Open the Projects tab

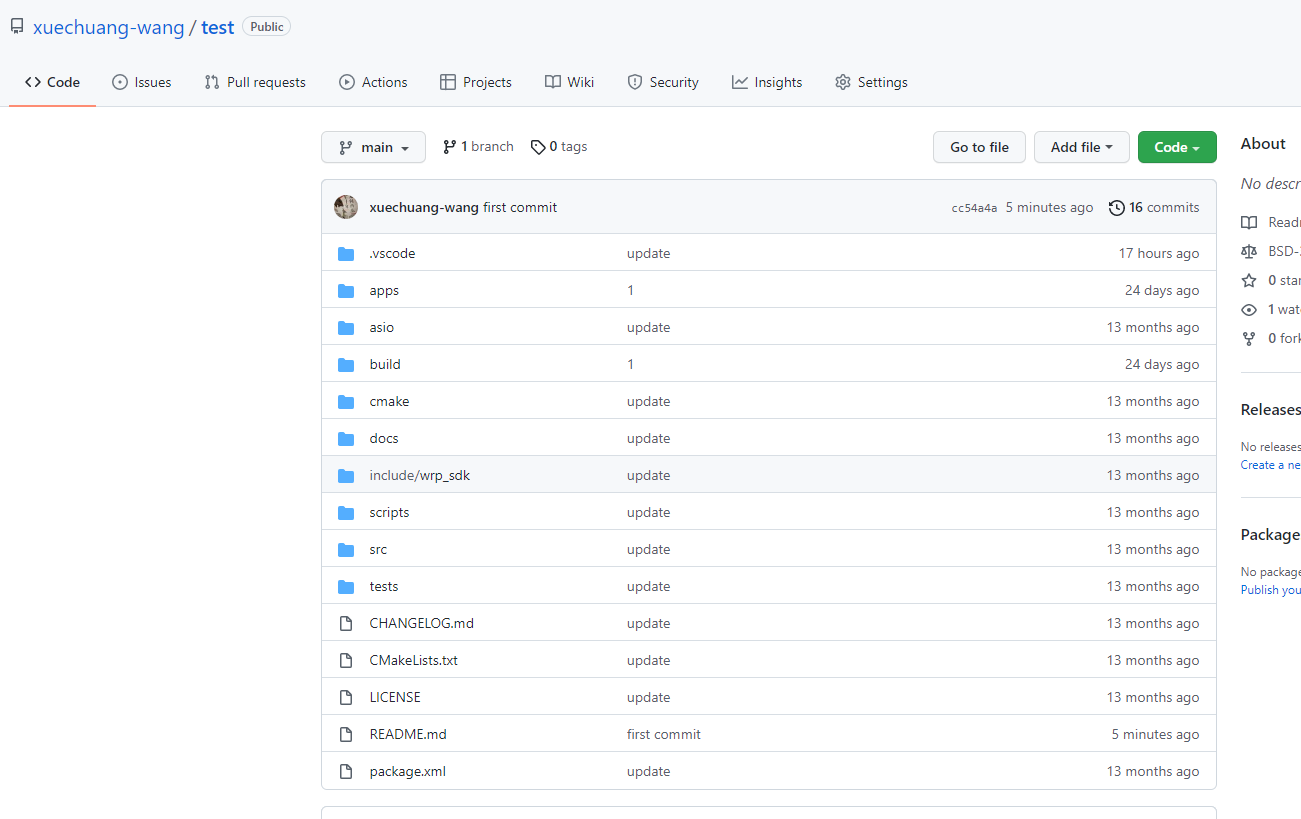point(476,83)
